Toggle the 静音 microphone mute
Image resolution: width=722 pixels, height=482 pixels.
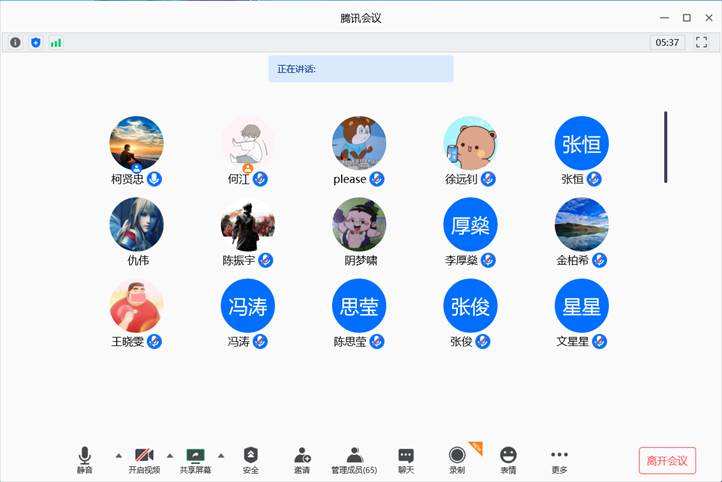[85, 459]
